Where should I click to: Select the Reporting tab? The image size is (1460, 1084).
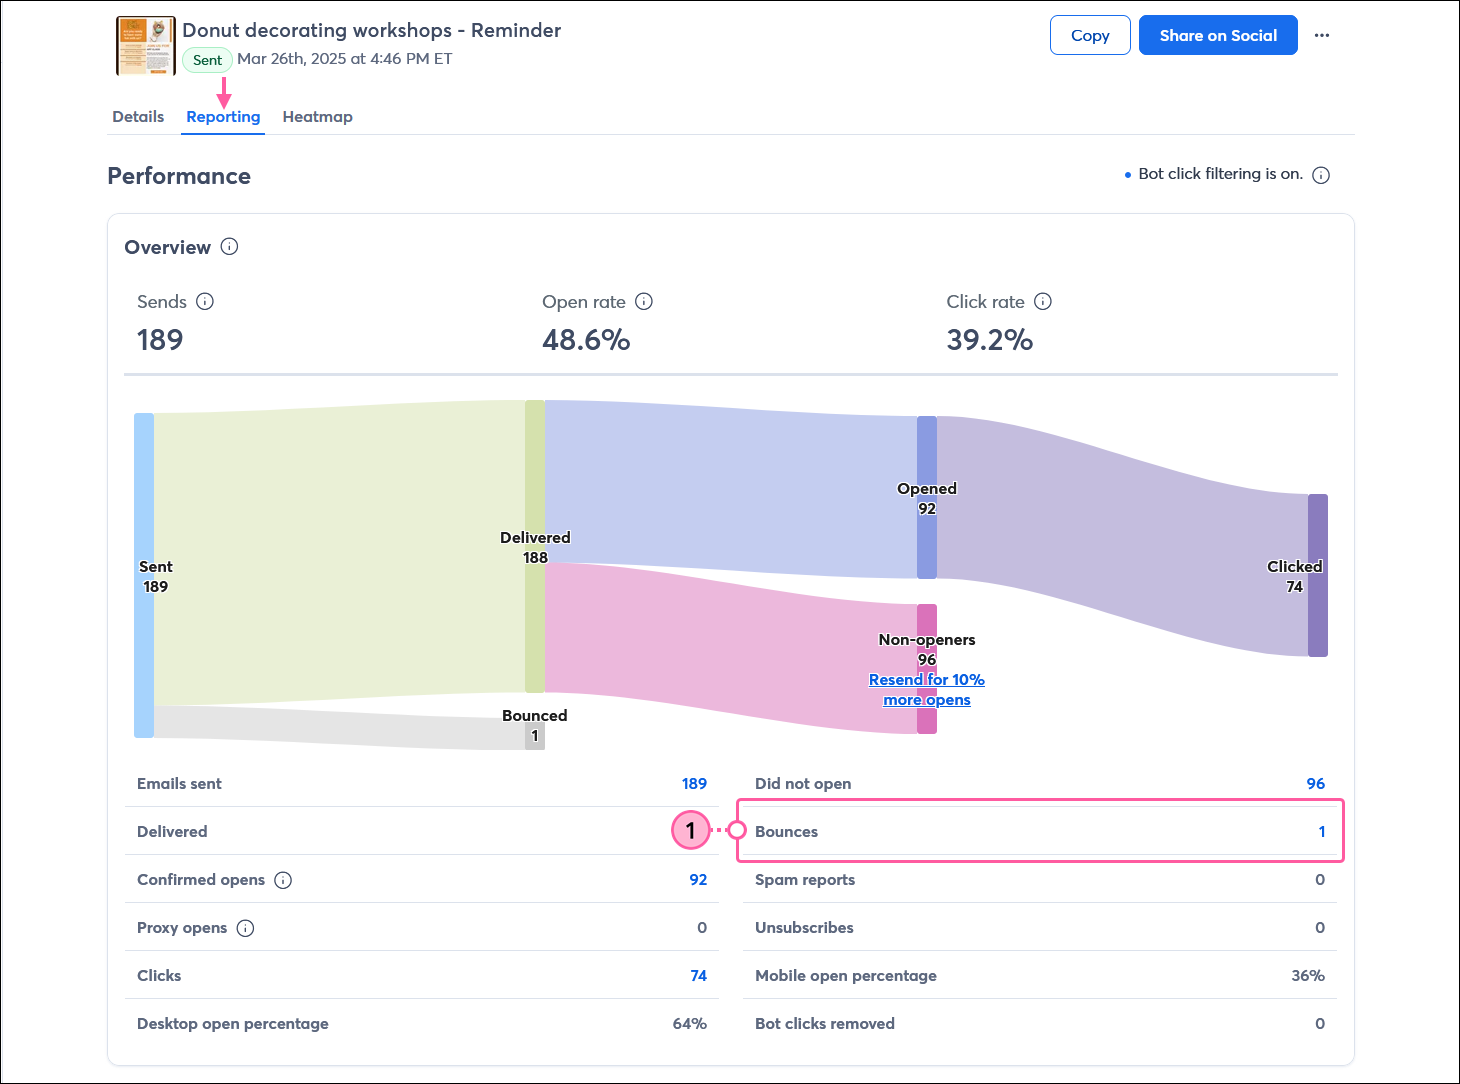click(x=222, y=116)
